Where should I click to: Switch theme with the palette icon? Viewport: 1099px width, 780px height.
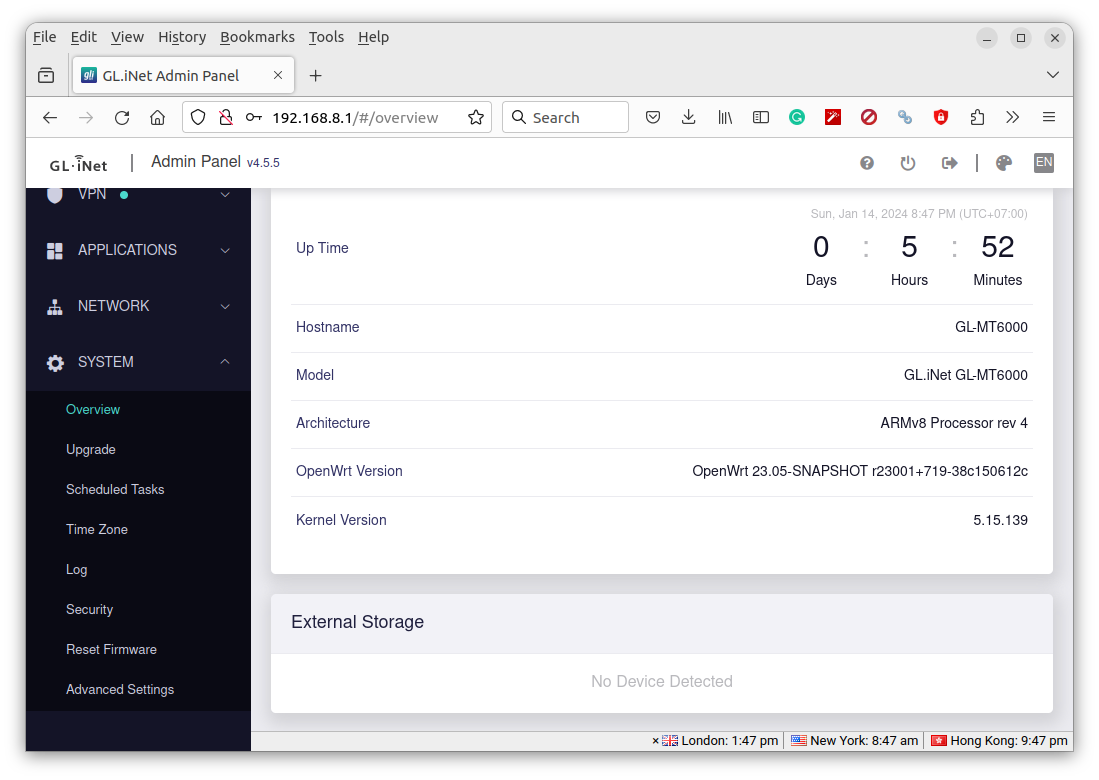coord(1004,163)
